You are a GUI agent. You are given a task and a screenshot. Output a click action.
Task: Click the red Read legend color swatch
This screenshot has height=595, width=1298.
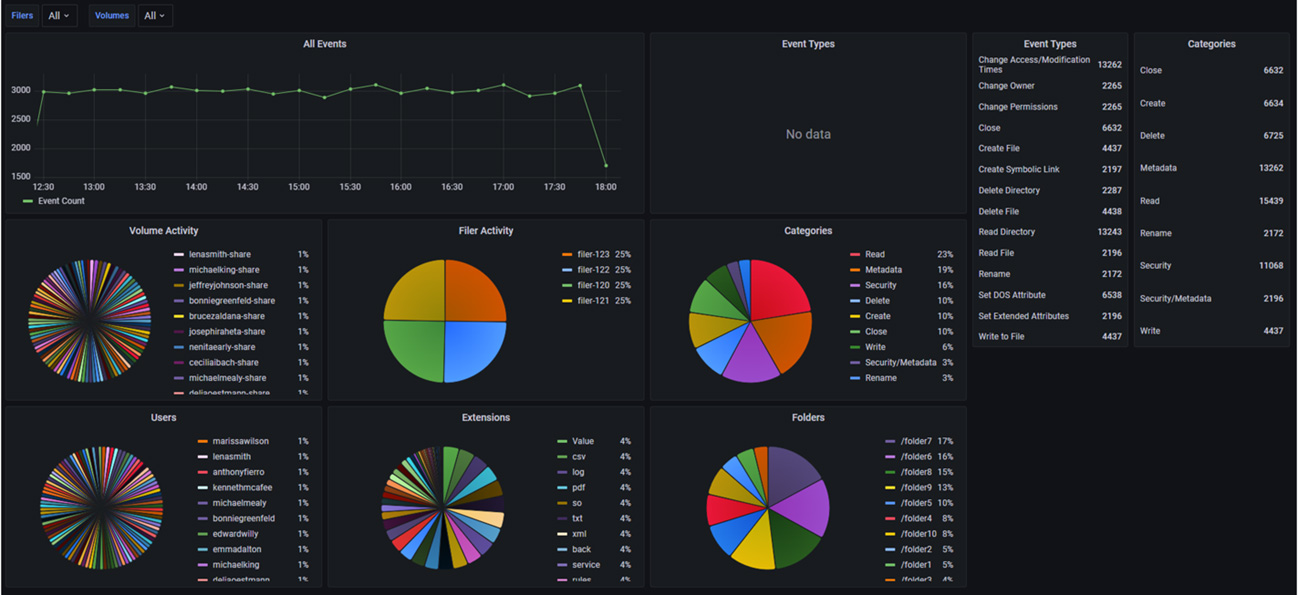click(x=855, y=254)
